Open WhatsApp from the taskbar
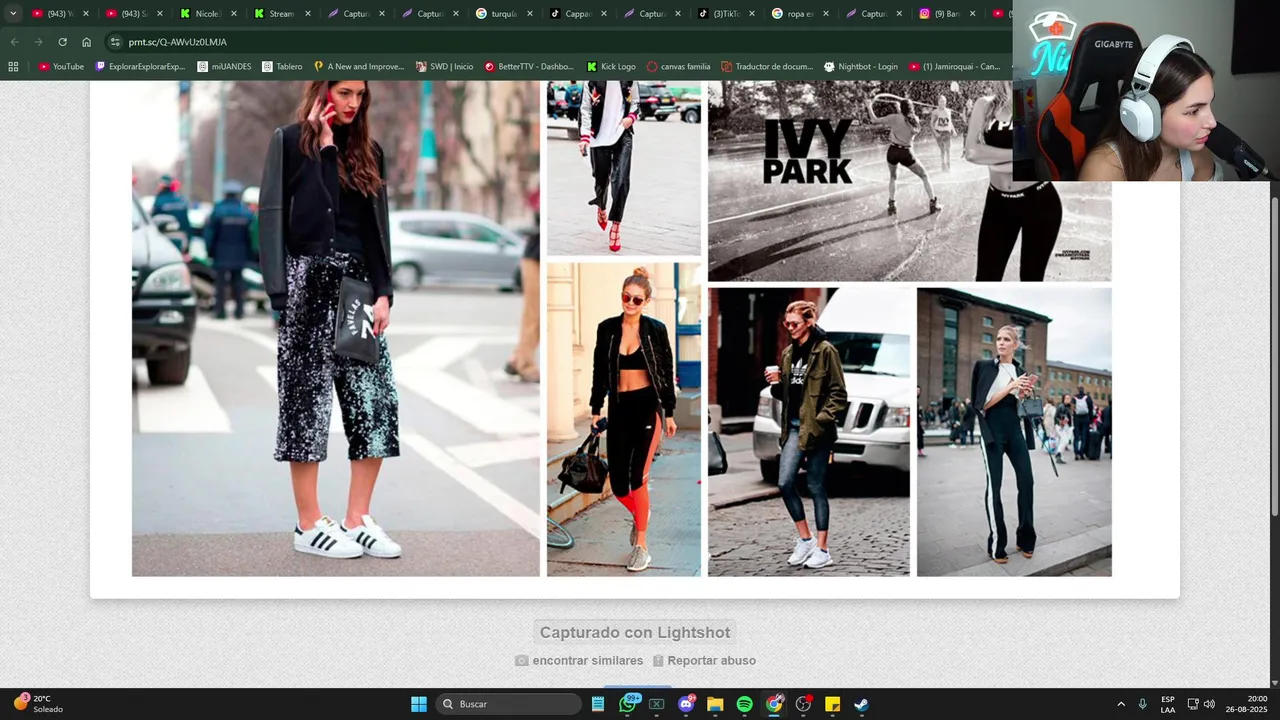Screen dimensions: 1280x720 coord(628,704)
